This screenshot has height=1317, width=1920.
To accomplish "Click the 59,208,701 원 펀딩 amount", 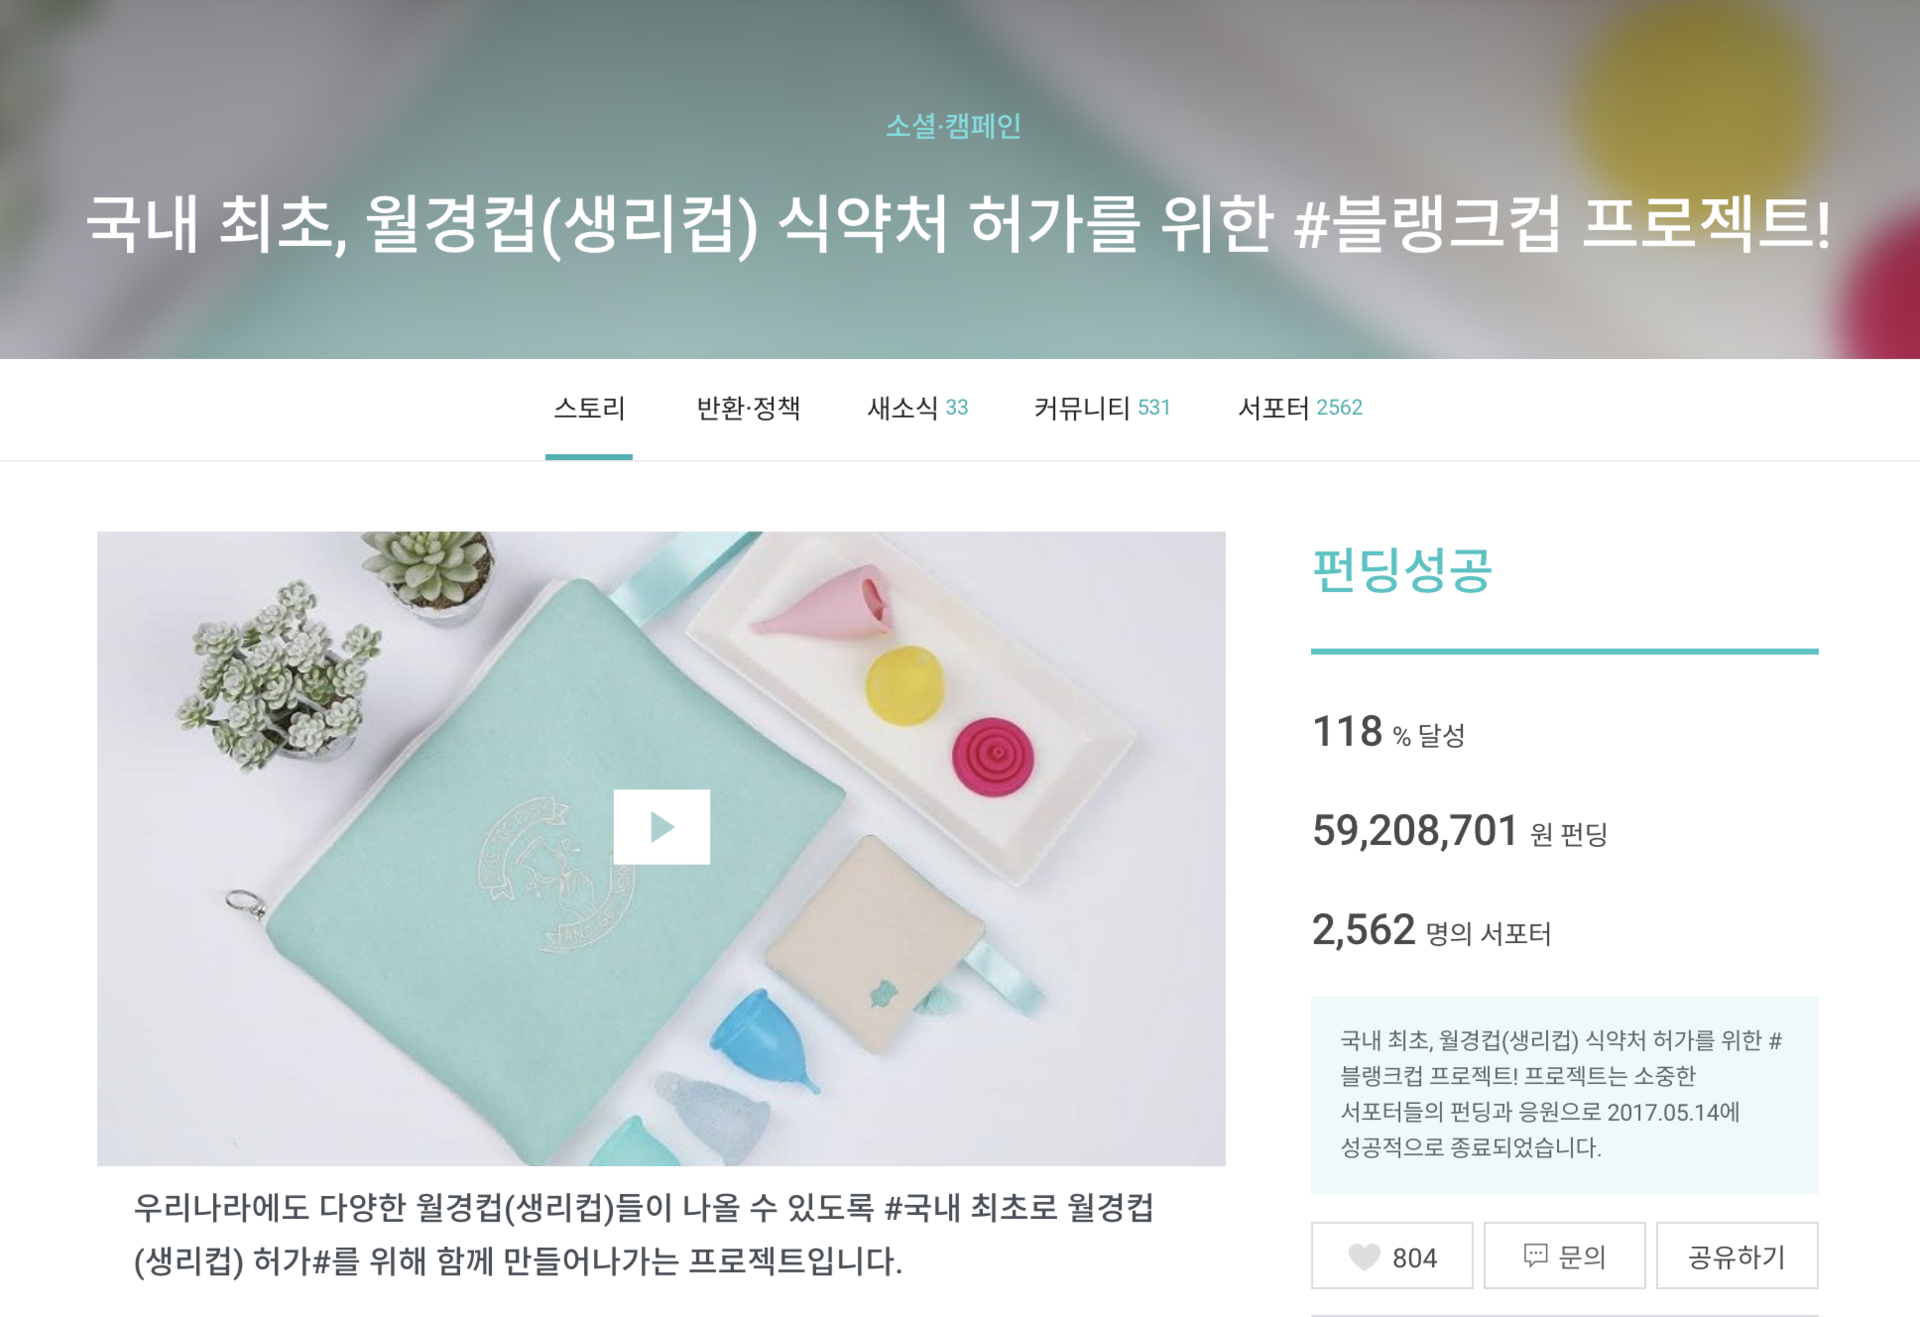I will pos(1459,831).
